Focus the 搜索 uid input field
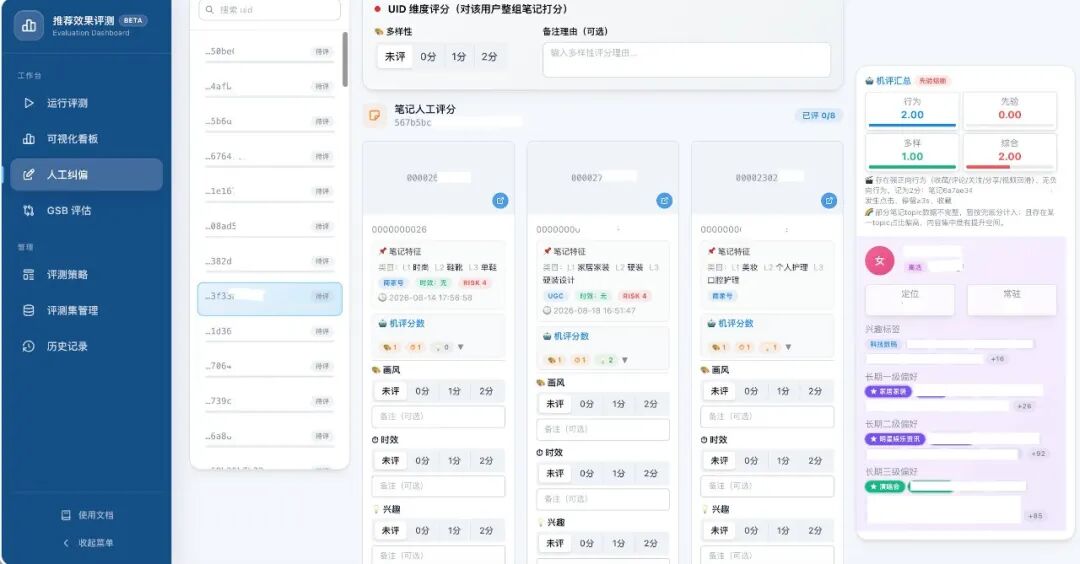The image size is (1080, 564). click(269, 10)
